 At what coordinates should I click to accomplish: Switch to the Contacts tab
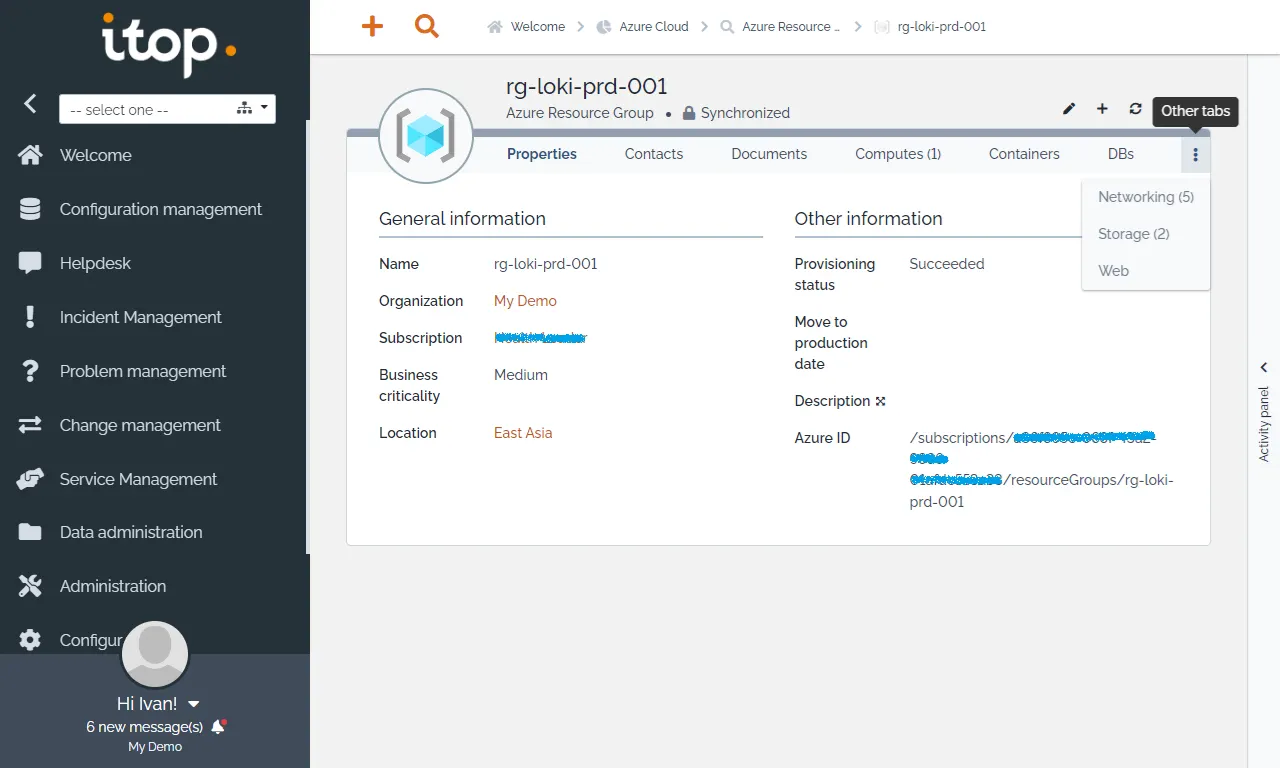click(654, 154)
